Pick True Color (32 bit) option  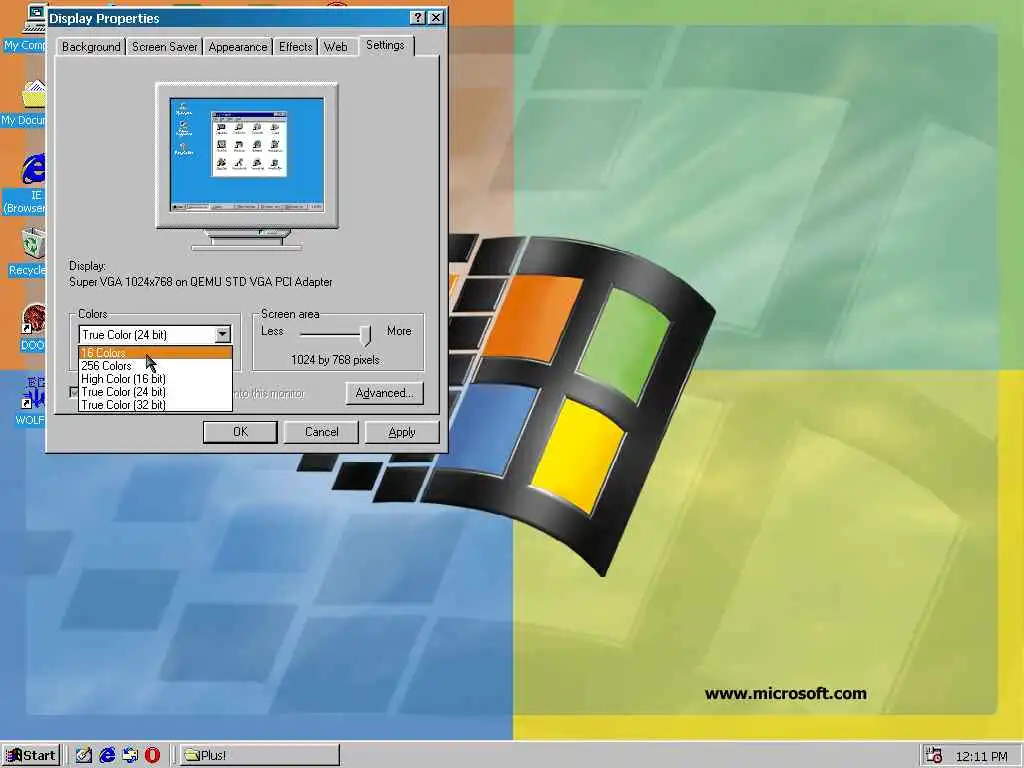pyautogui.click(x=155, y=405)
